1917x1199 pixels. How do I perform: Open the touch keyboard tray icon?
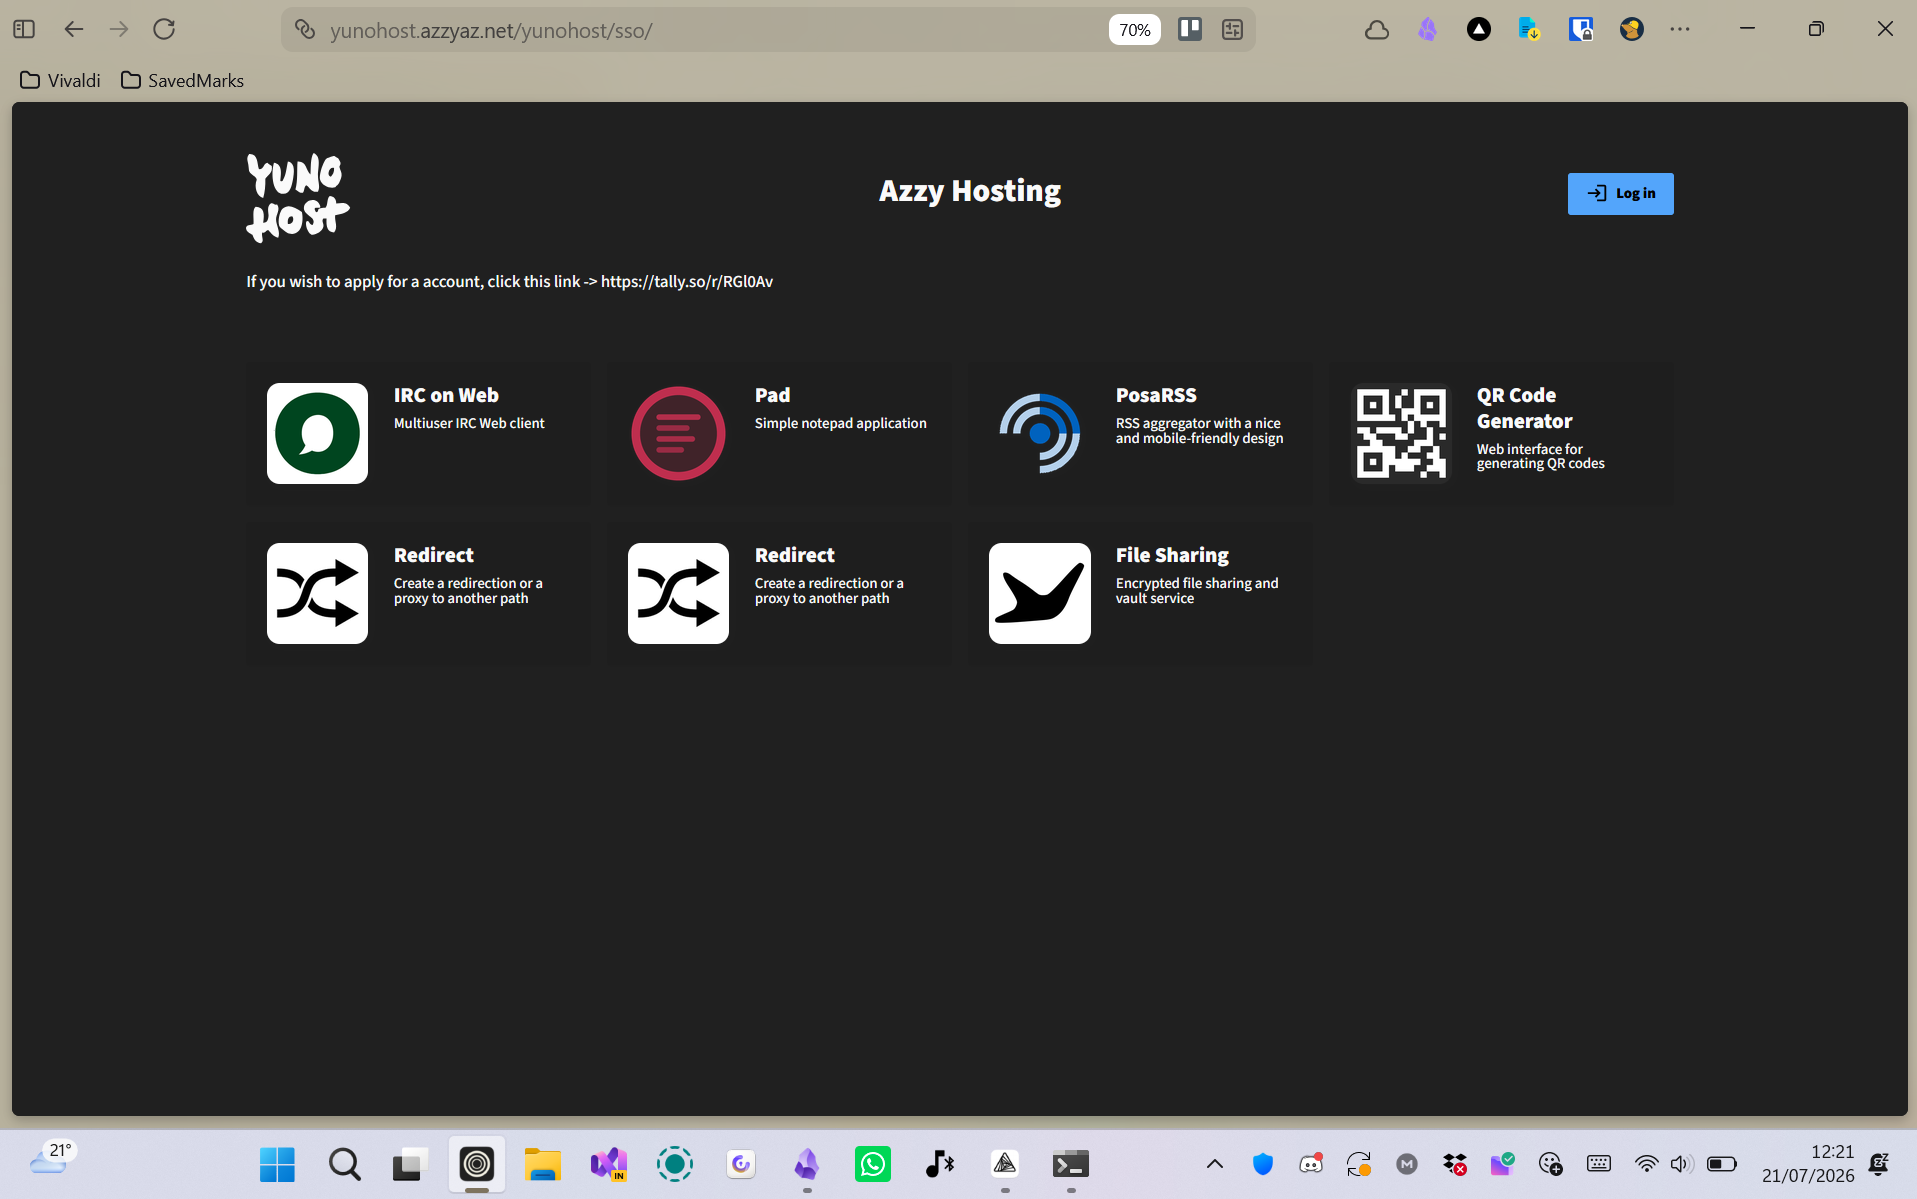[x=1599, y=1164]
